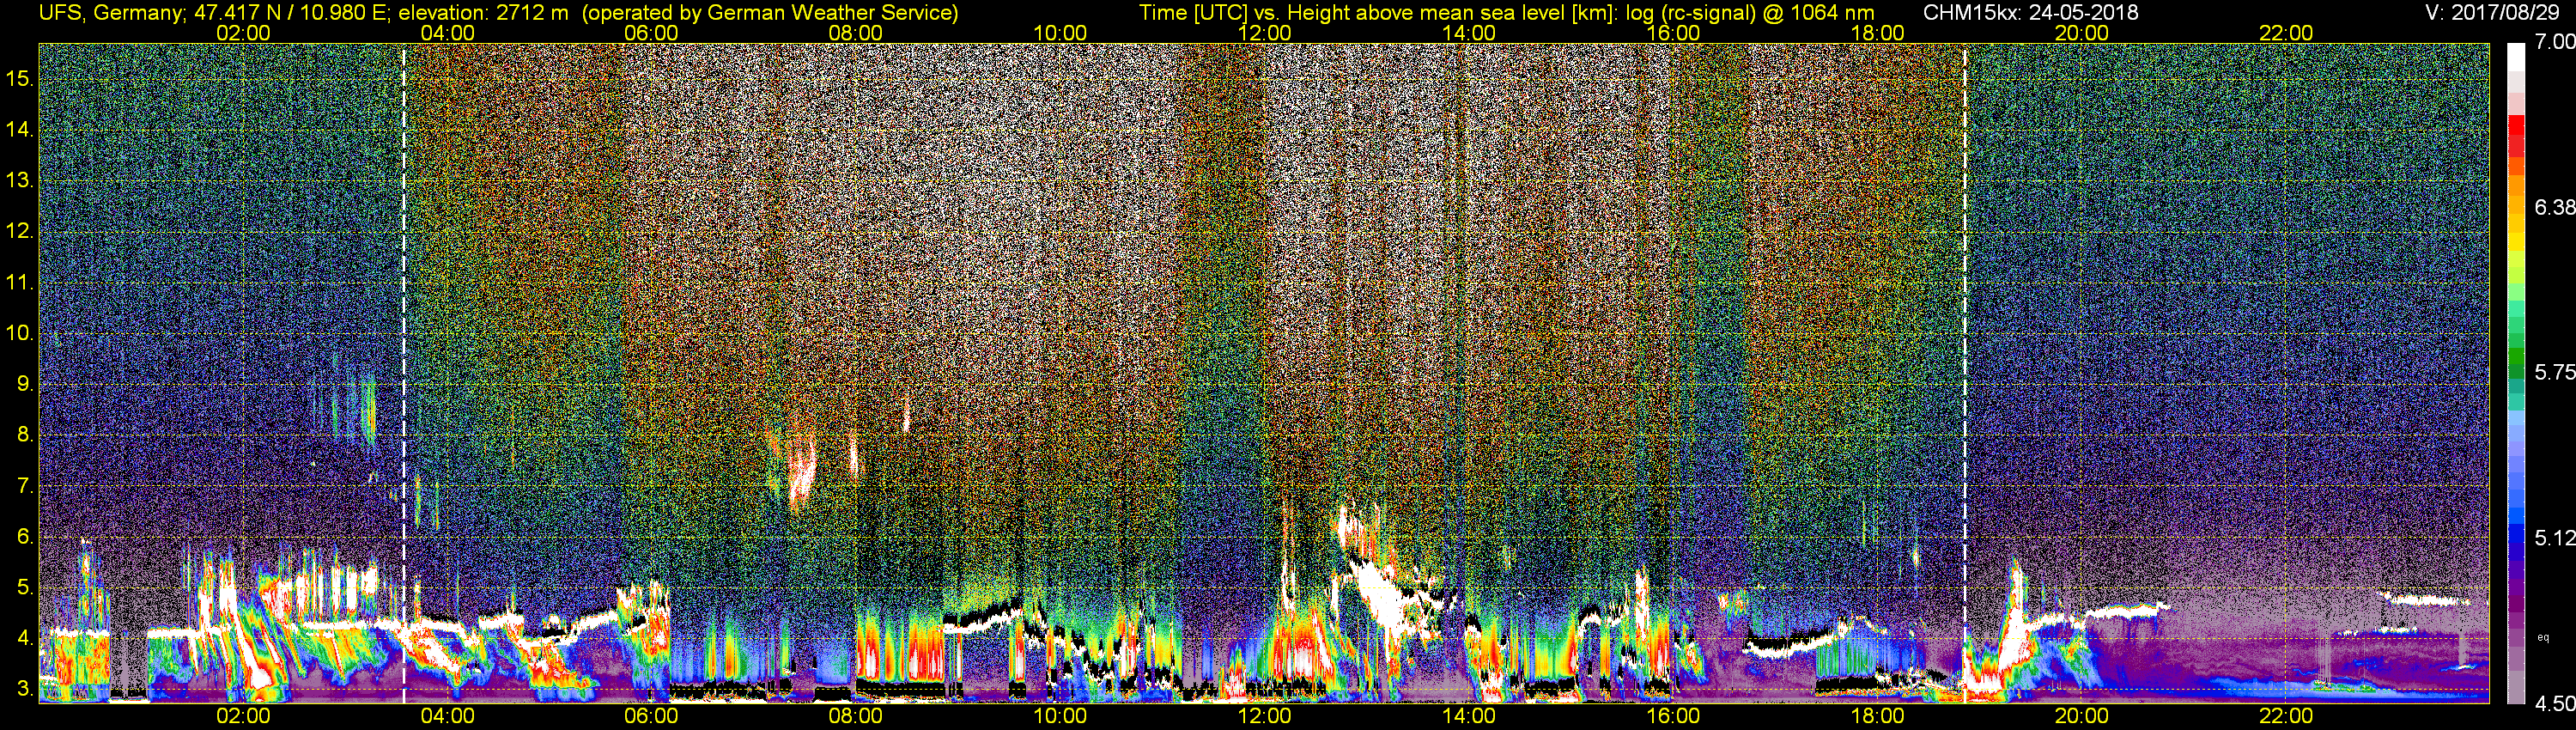This screenshot has width=2576, height=730.
Task: Click '(operated by German Weather Service)' label
Action: (770, 13)
